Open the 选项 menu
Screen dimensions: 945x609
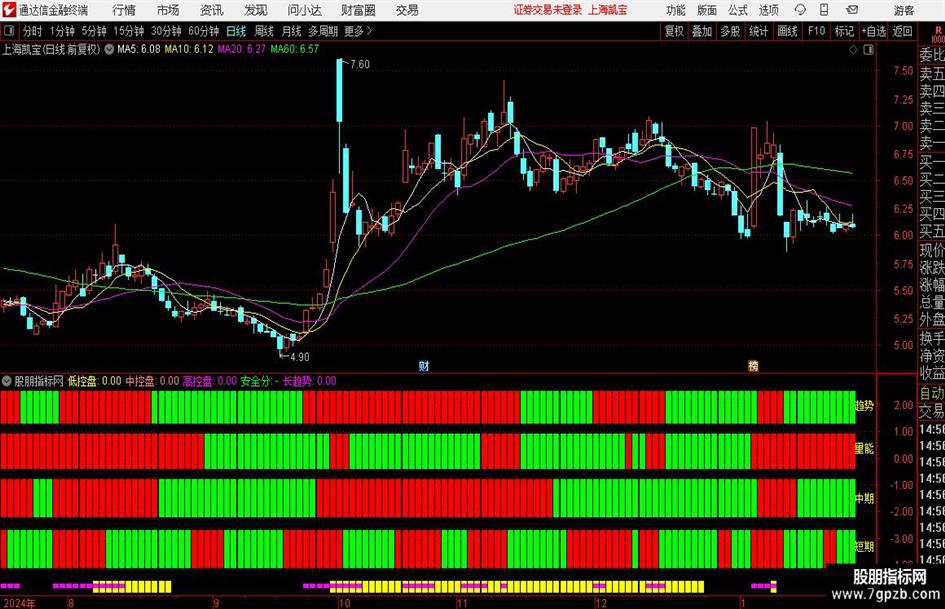(x=768, y=10)
